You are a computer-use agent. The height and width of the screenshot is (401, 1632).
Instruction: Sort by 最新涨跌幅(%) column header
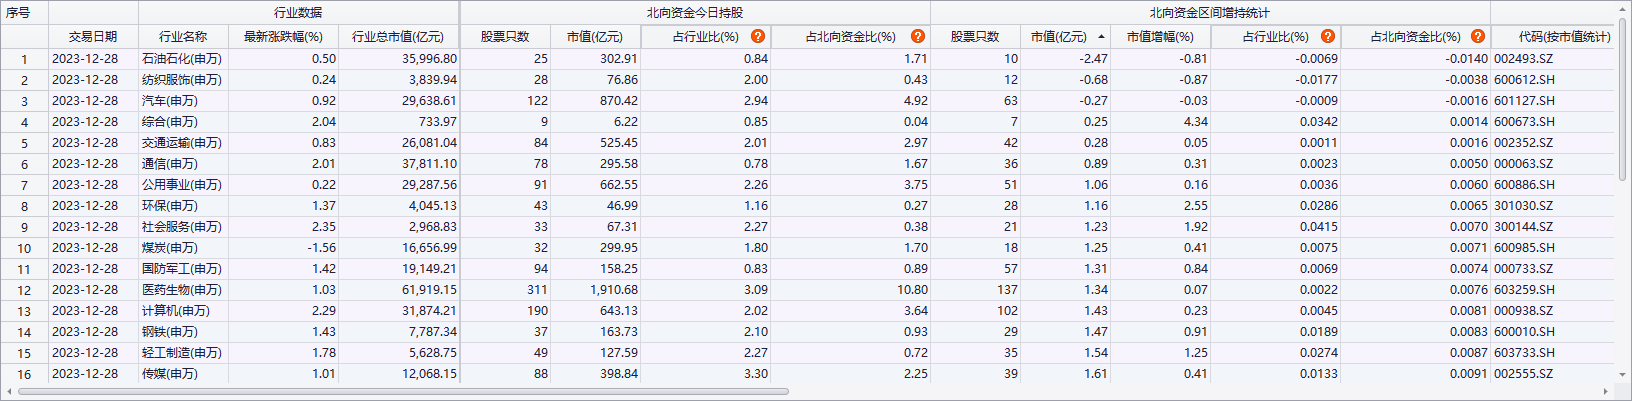[283, 37]
